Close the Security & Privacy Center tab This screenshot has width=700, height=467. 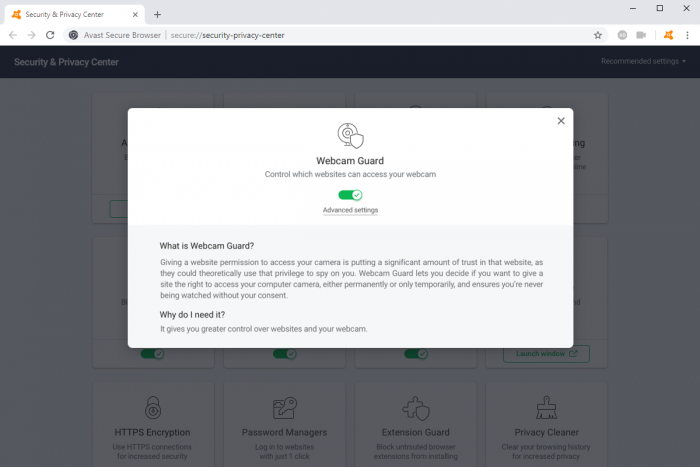pos(135,15)
